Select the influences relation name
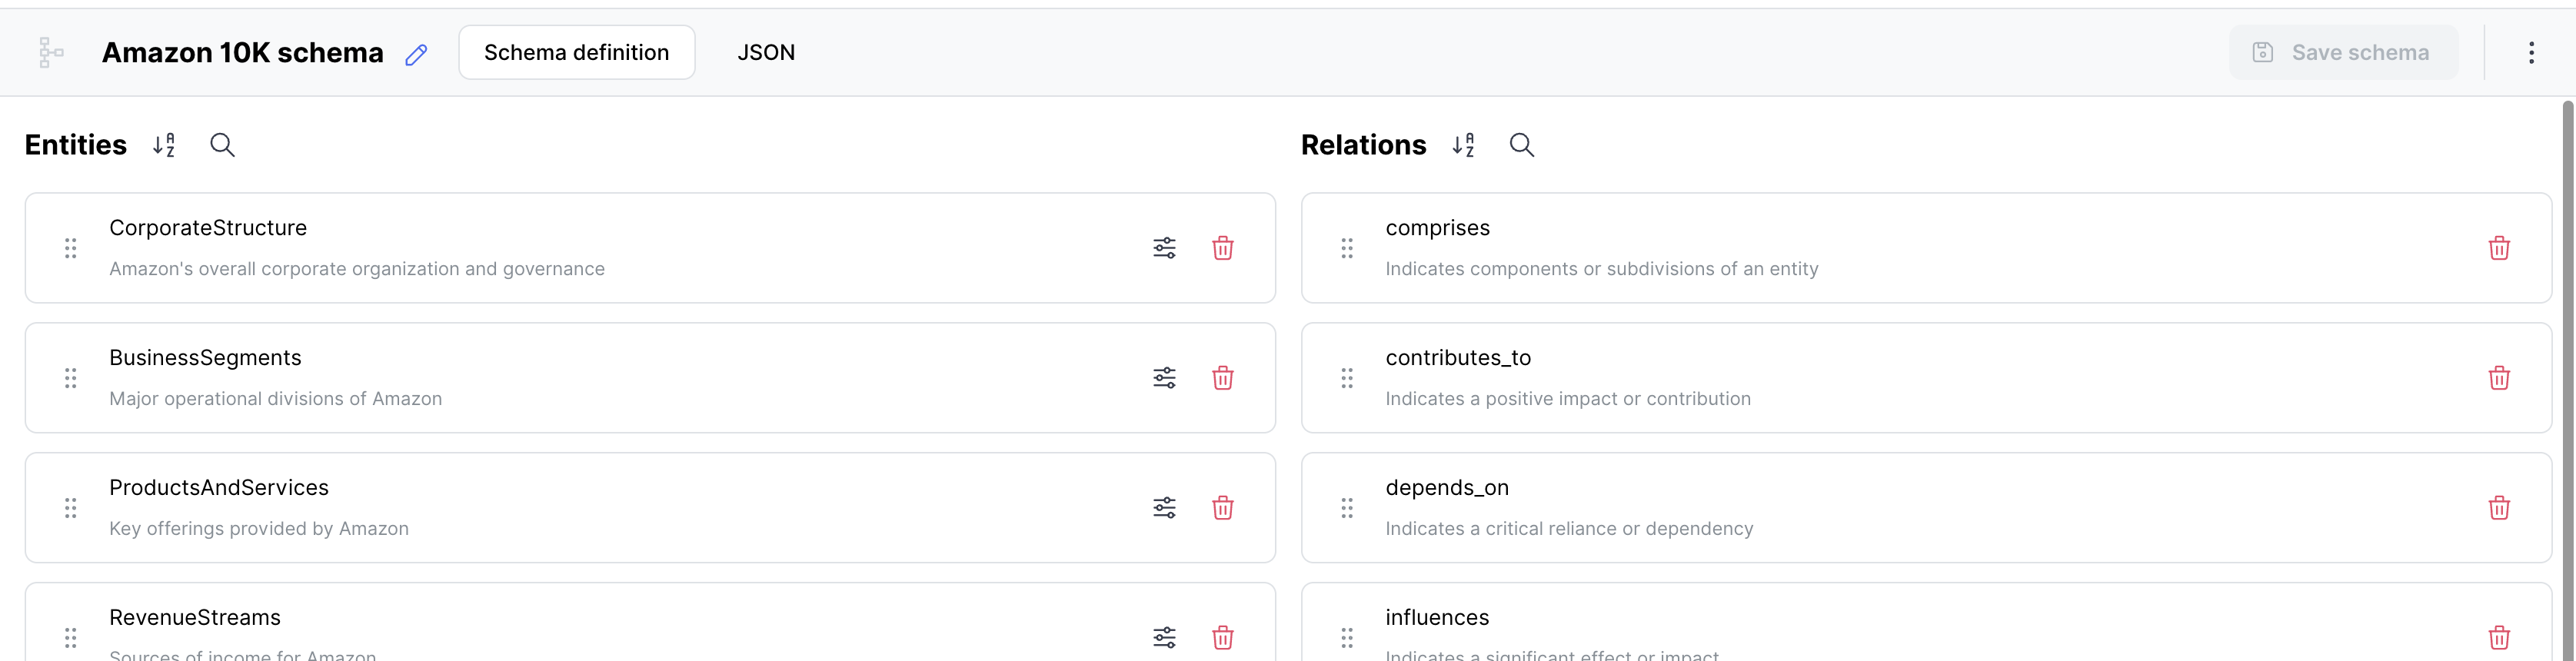The height and width of the screenshot is (661, 2576). (1437, 618)
